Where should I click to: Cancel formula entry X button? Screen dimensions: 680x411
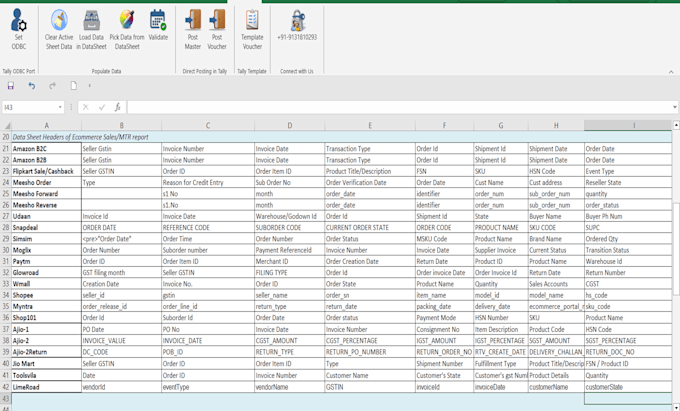85,107
